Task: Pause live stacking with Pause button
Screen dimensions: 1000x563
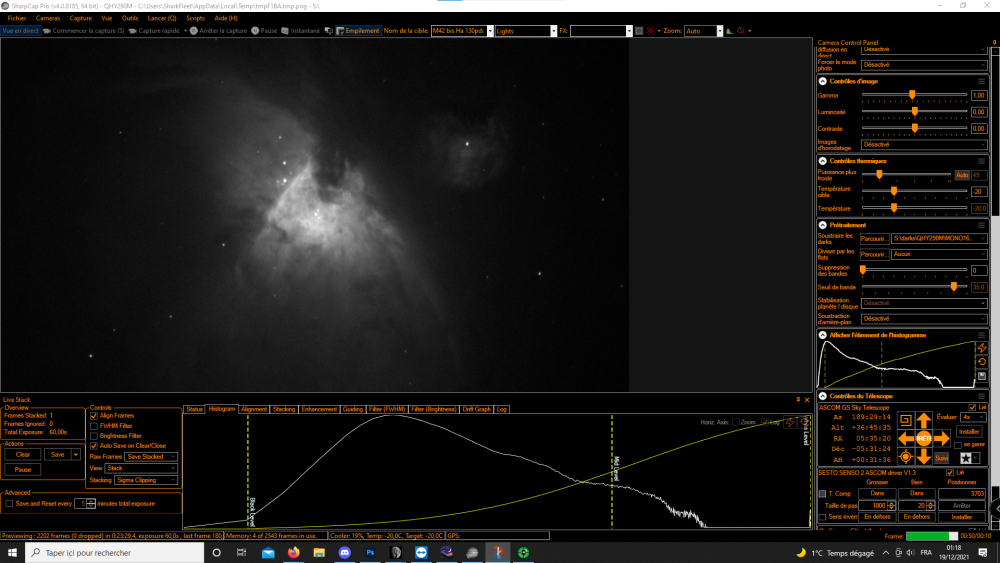Action: tap(23, 470)
